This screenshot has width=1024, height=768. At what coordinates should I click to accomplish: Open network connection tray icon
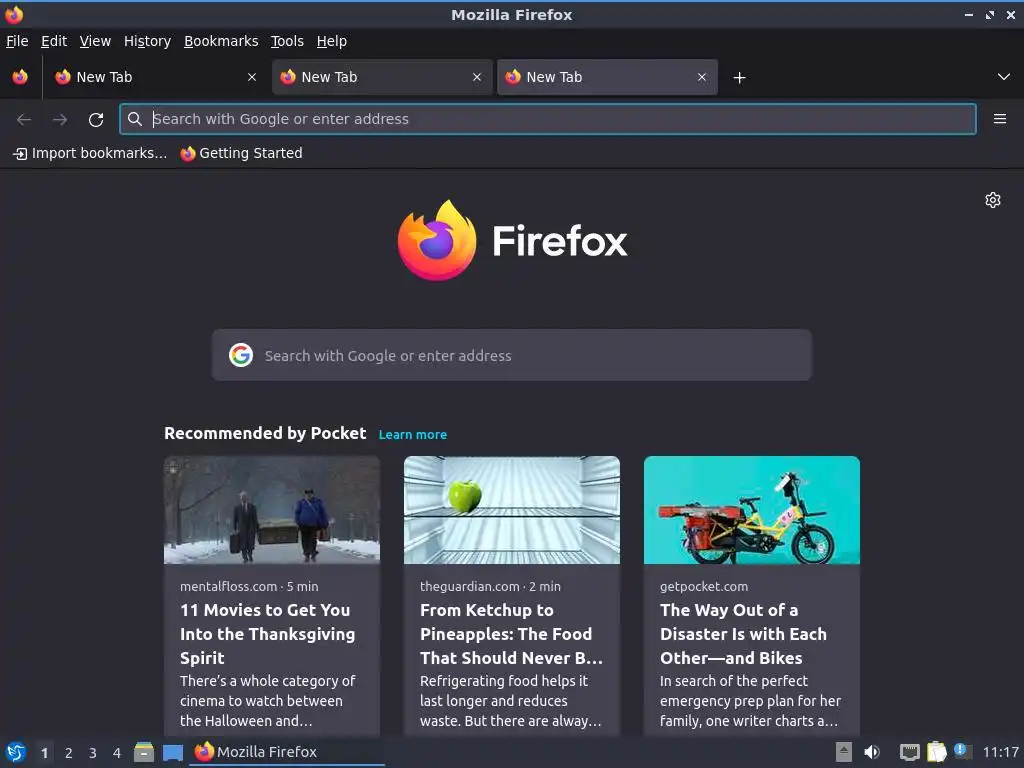pyautogui.click(x=910, y=752)
